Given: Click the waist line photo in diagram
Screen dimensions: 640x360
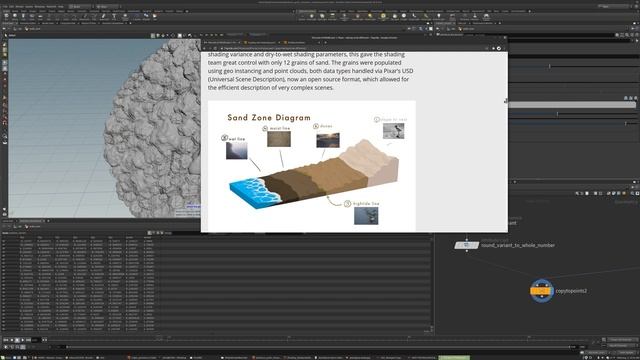Looking at the screenshot, I should [279, 139].
